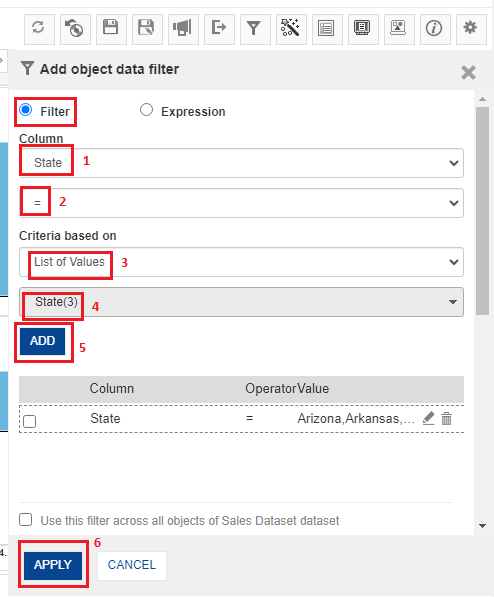Open the State column dropdown
Viewport: 494px width, 597px height.
[241, 163]
